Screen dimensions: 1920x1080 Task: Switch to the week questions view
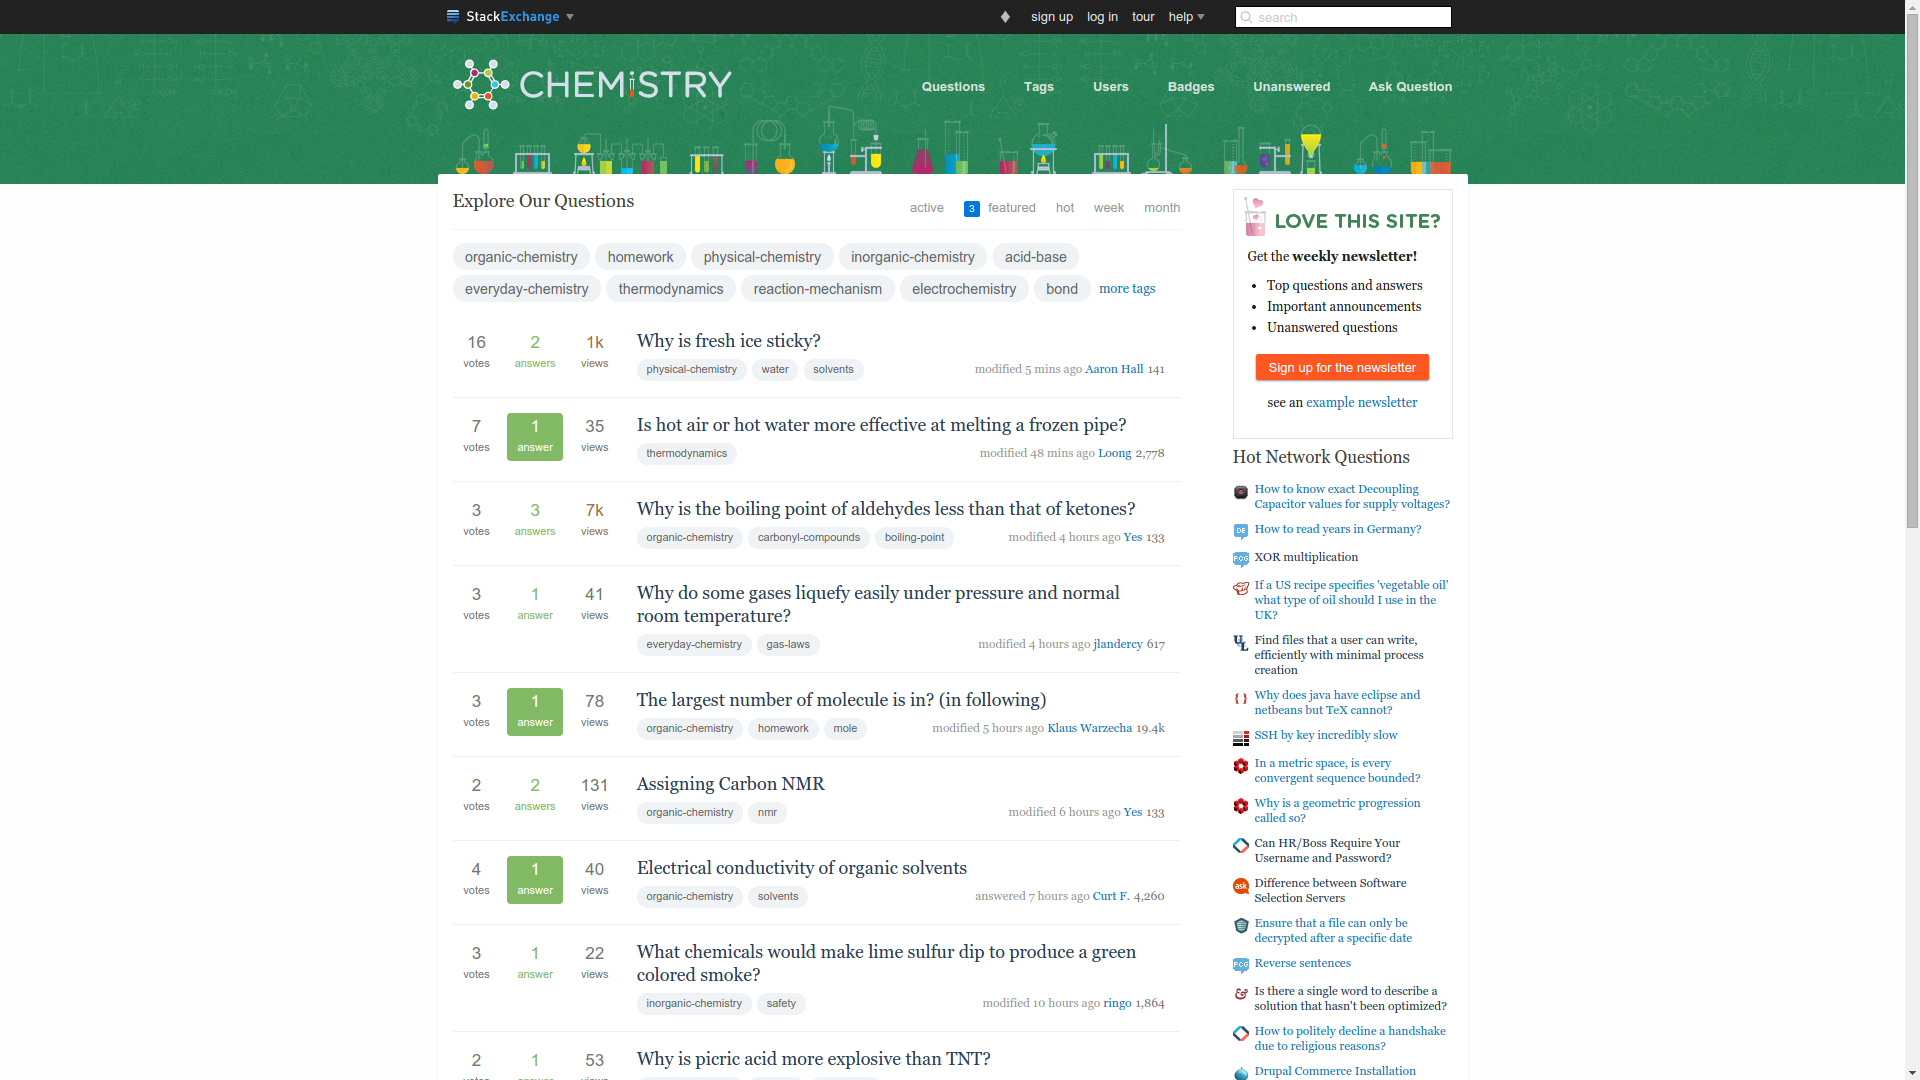[1108, 207]
